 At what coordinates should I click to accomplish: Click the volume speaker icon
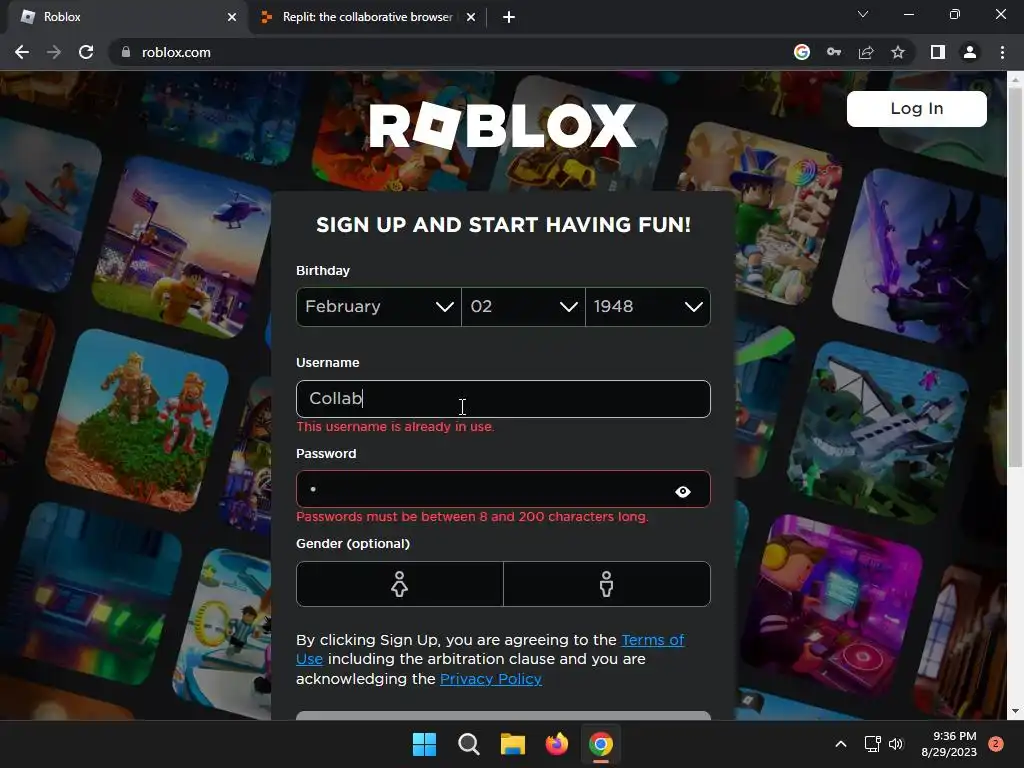tap(896, 744)
